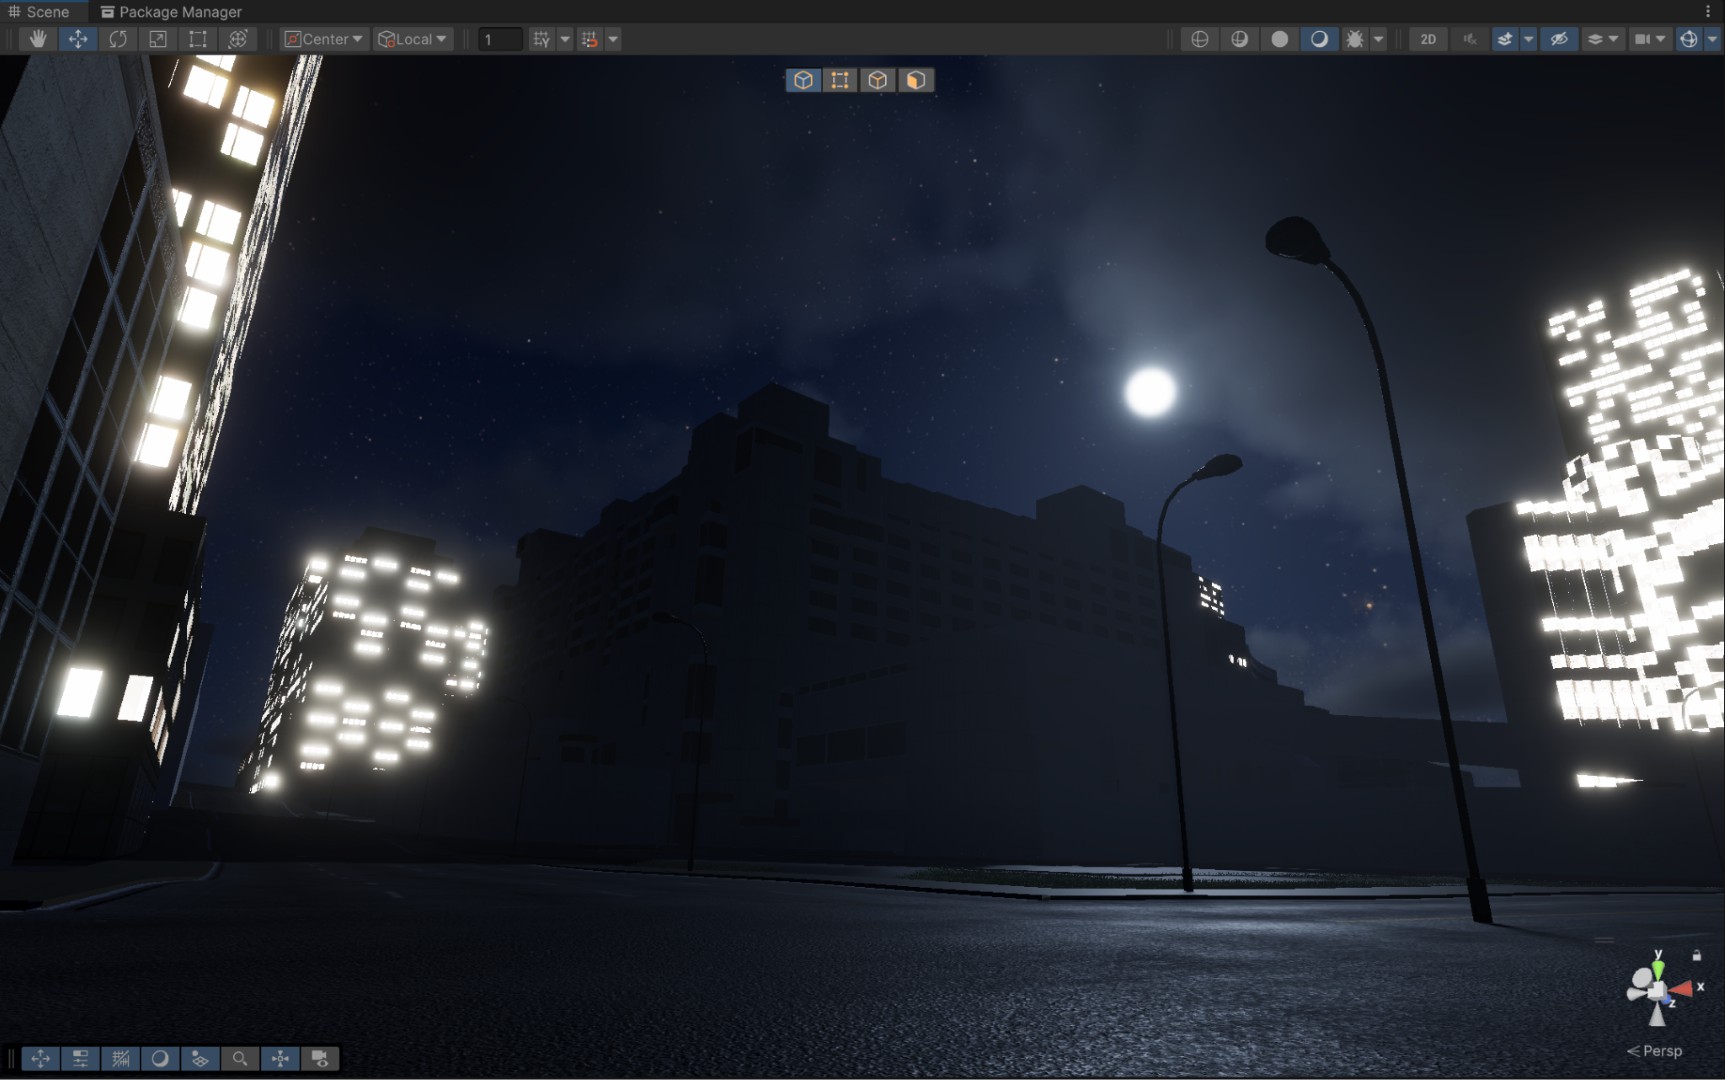Click the grid snap value input field

(499, 39)
